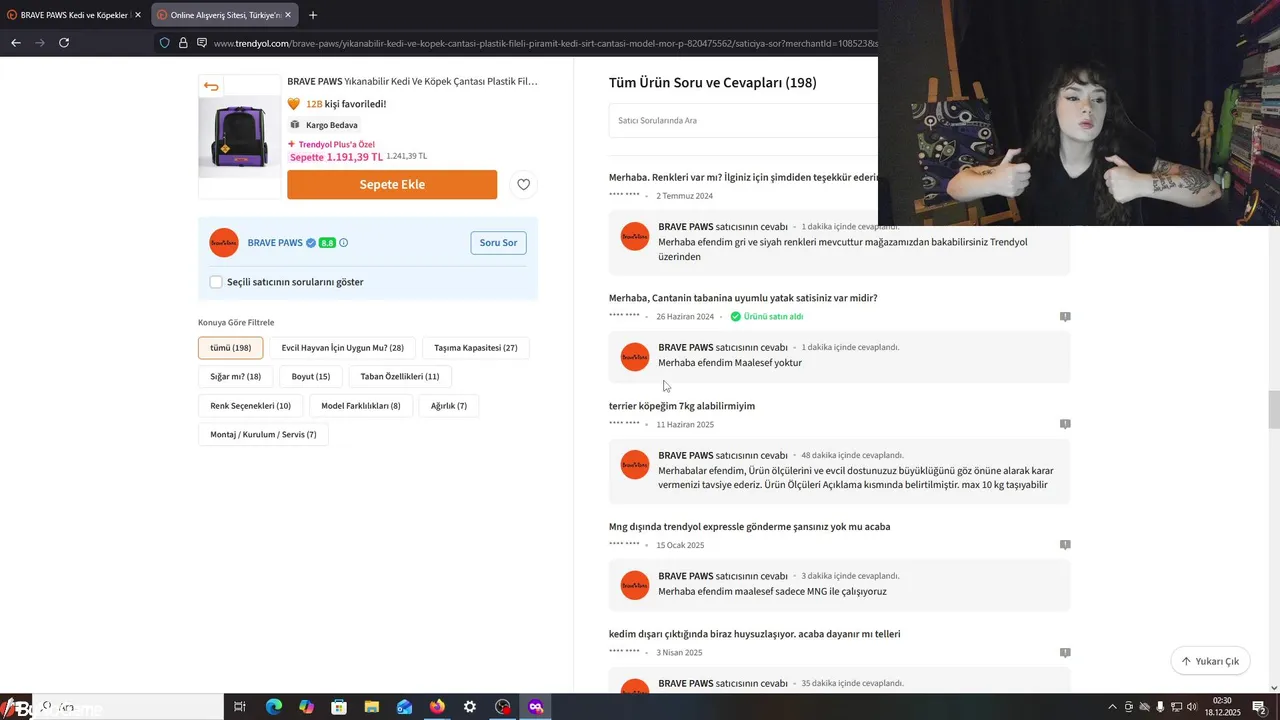Close the BRAVE PAWS Kedi ve Köpekler tab
This screenshot has width=1280, height=720.
coord(138,15)
